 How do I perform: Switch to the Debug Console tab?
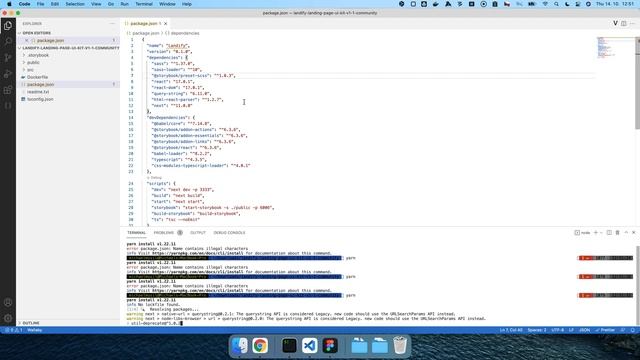pyautogui.click(x=229, y=233)
